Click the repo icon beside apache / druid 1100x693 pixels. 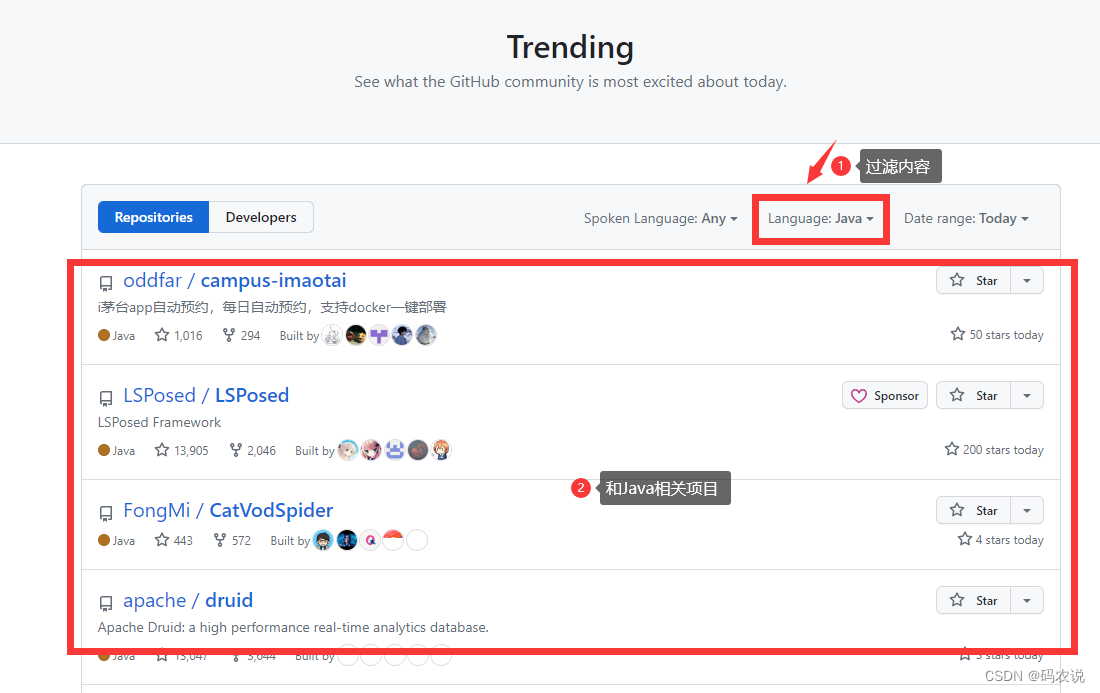coord(106,603)
